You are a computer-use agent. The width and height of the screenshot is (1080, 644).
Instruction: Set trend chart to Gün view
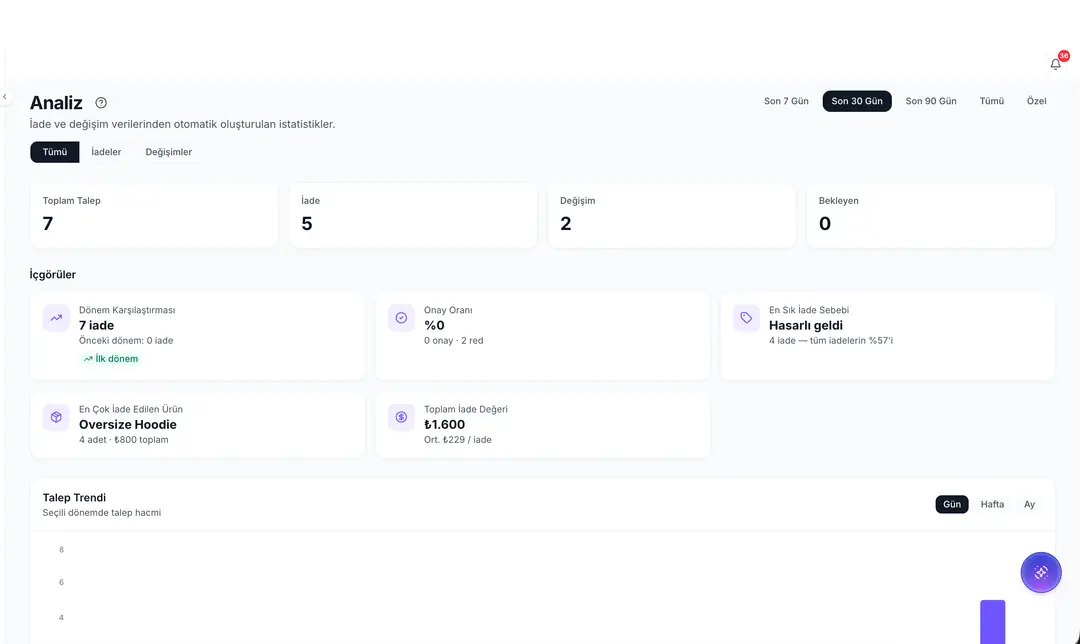pyautogui.click(x=952, y=504)
